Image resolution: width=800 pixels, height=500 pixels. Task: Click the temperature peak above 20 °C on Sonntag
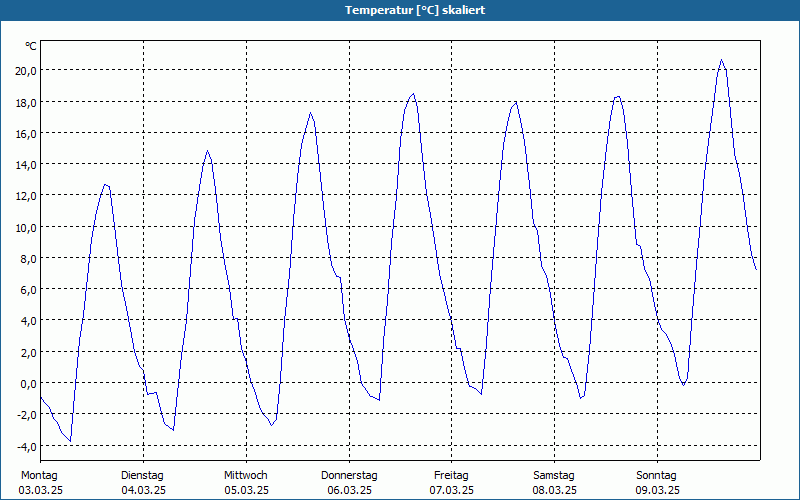(x=721, y=60)
